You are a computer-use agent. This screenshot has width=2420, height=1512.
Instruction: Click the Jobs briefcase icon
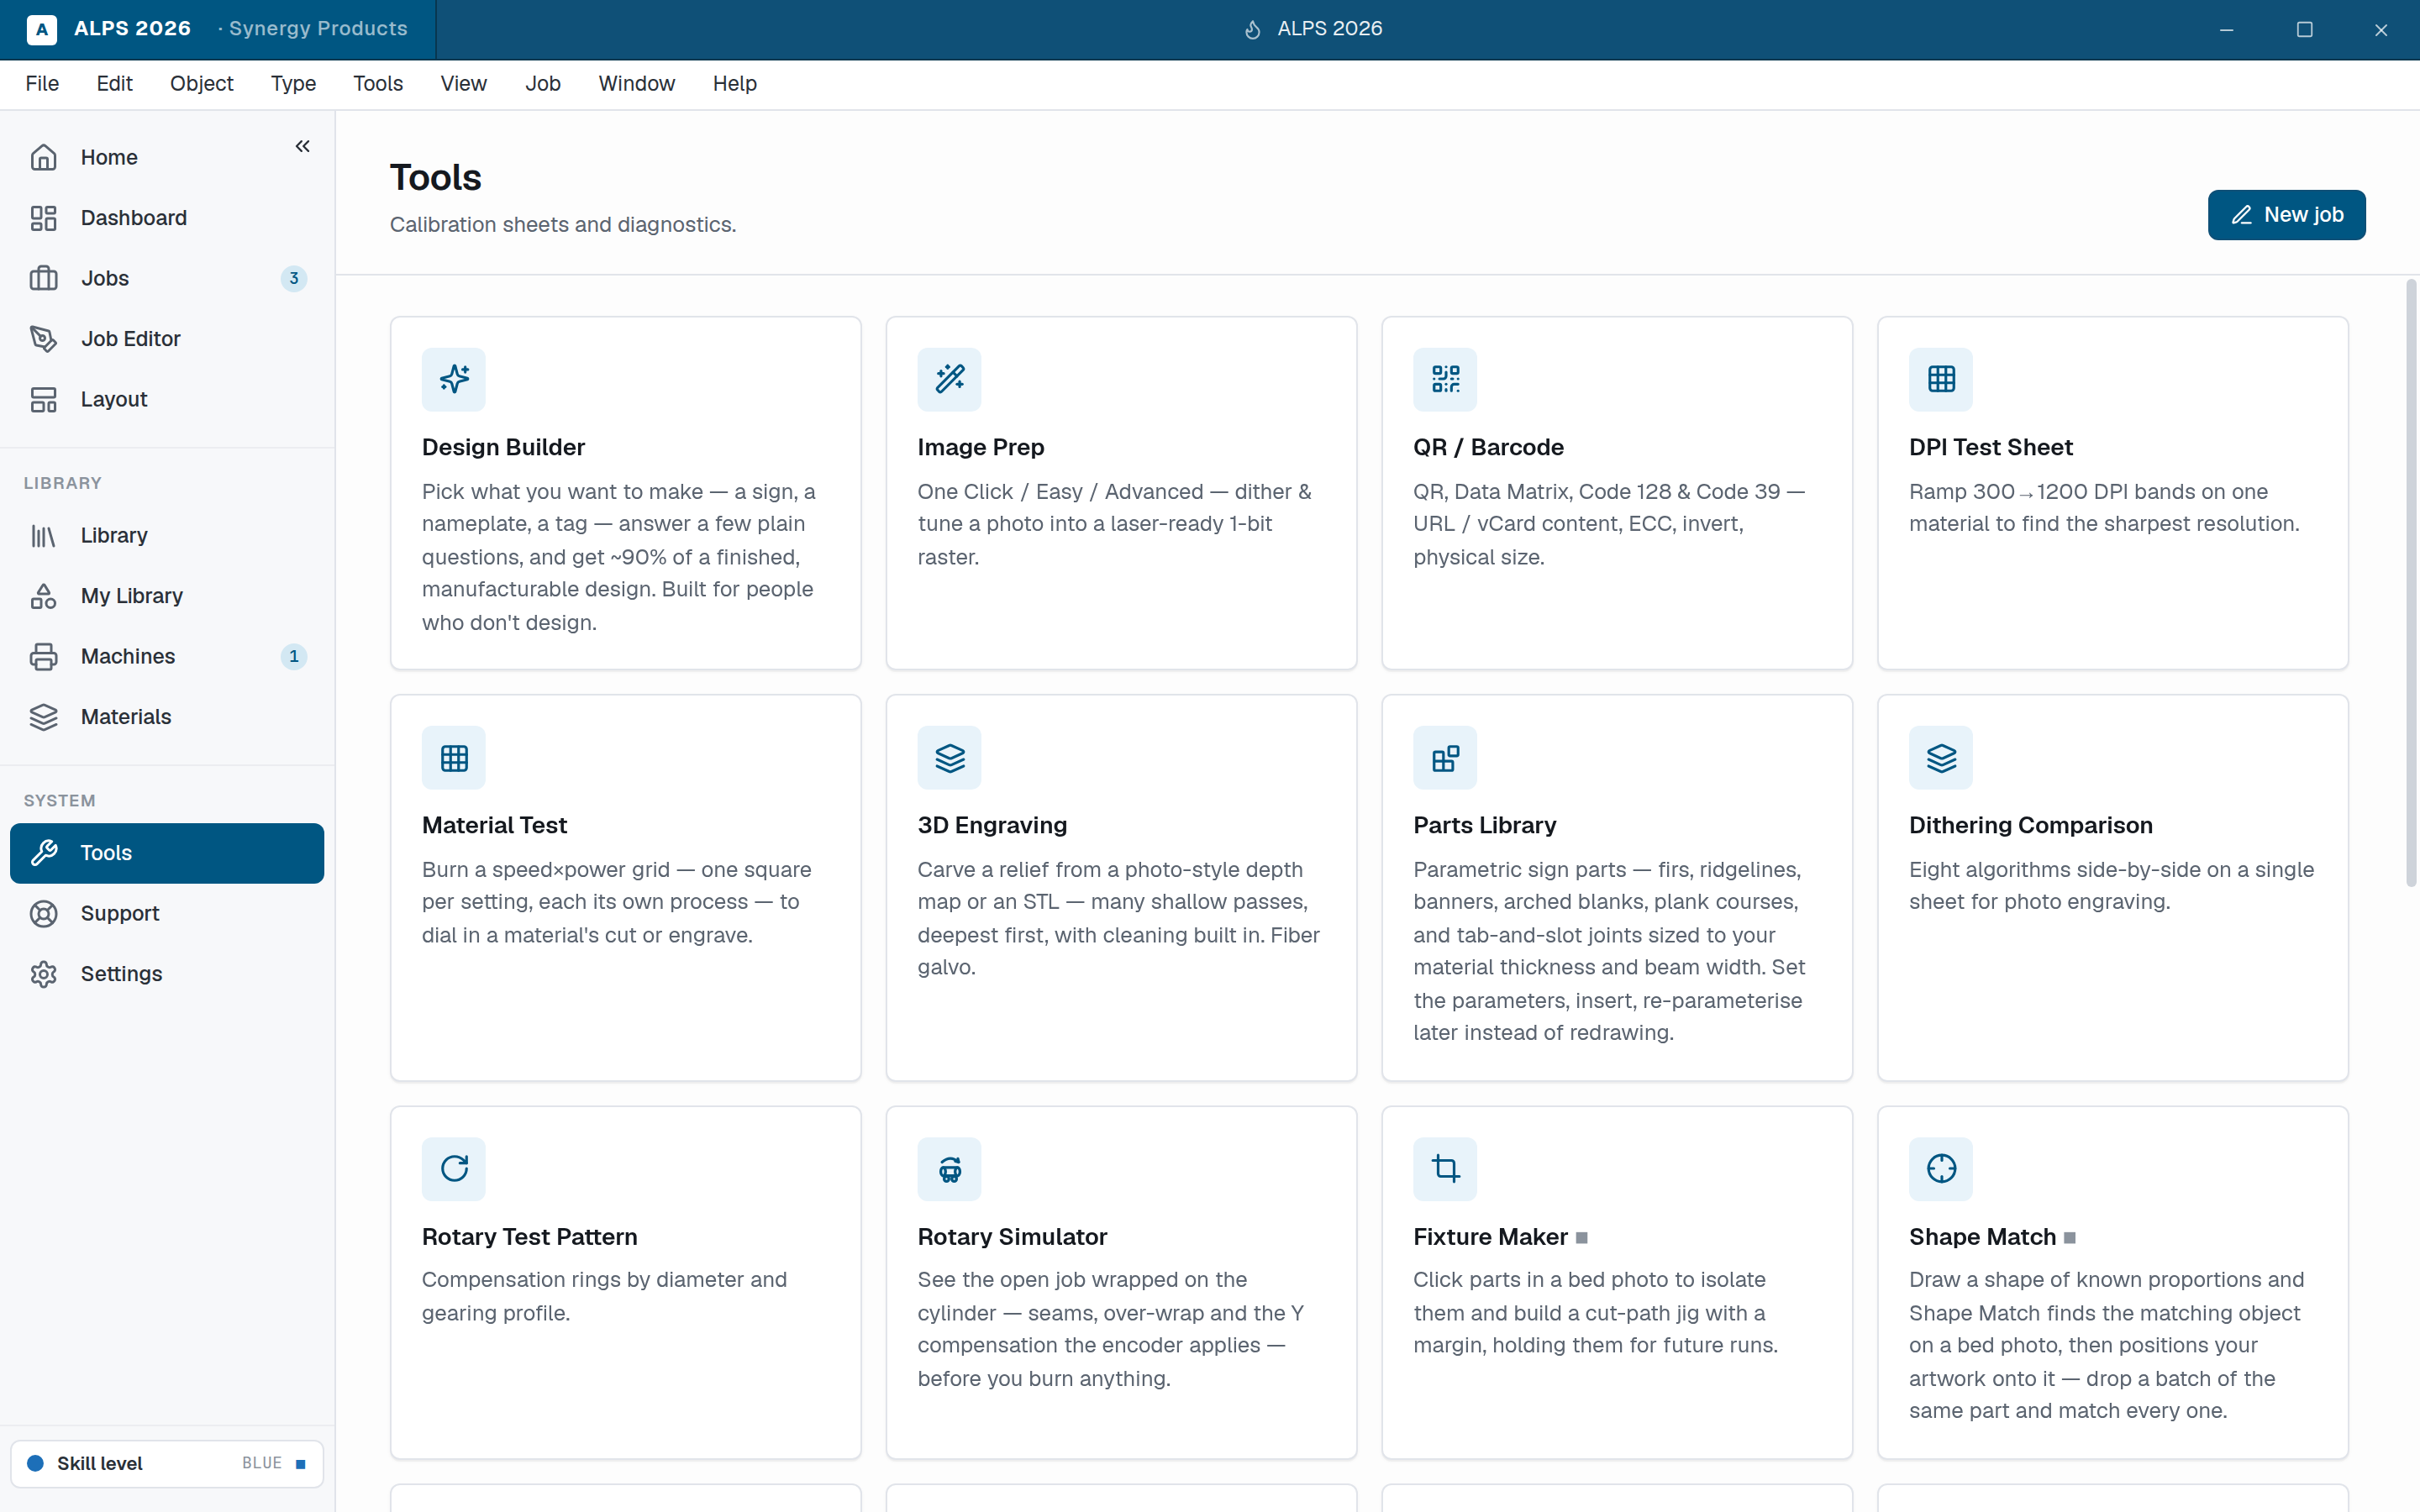(43, 278)
